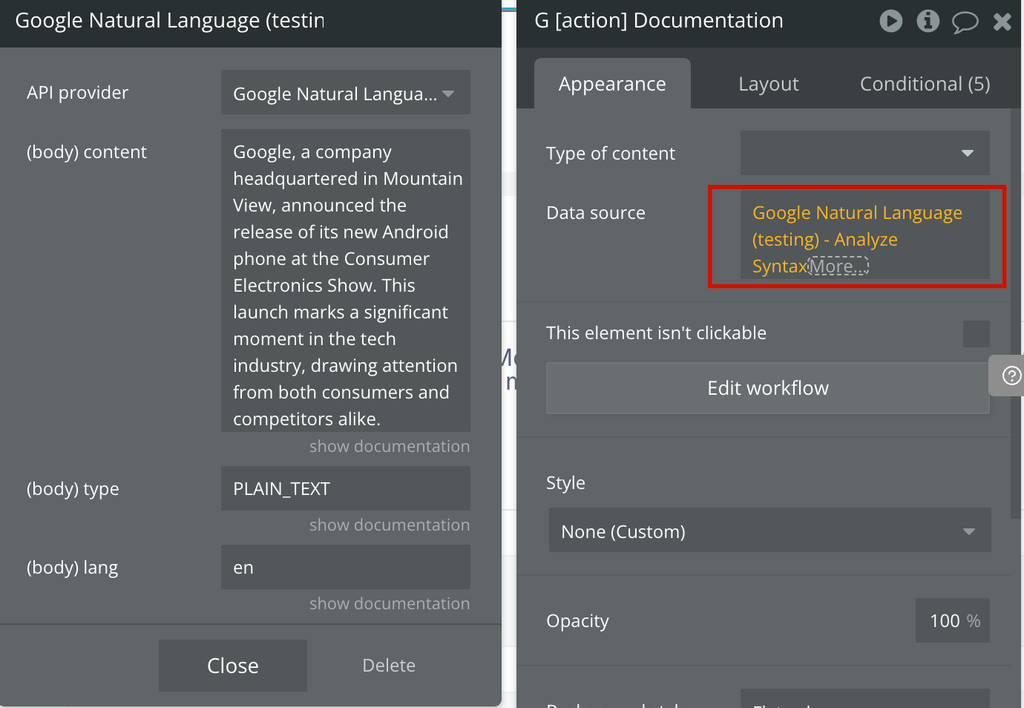Click "More..." in the Data source expression

[x=839, y=266]
